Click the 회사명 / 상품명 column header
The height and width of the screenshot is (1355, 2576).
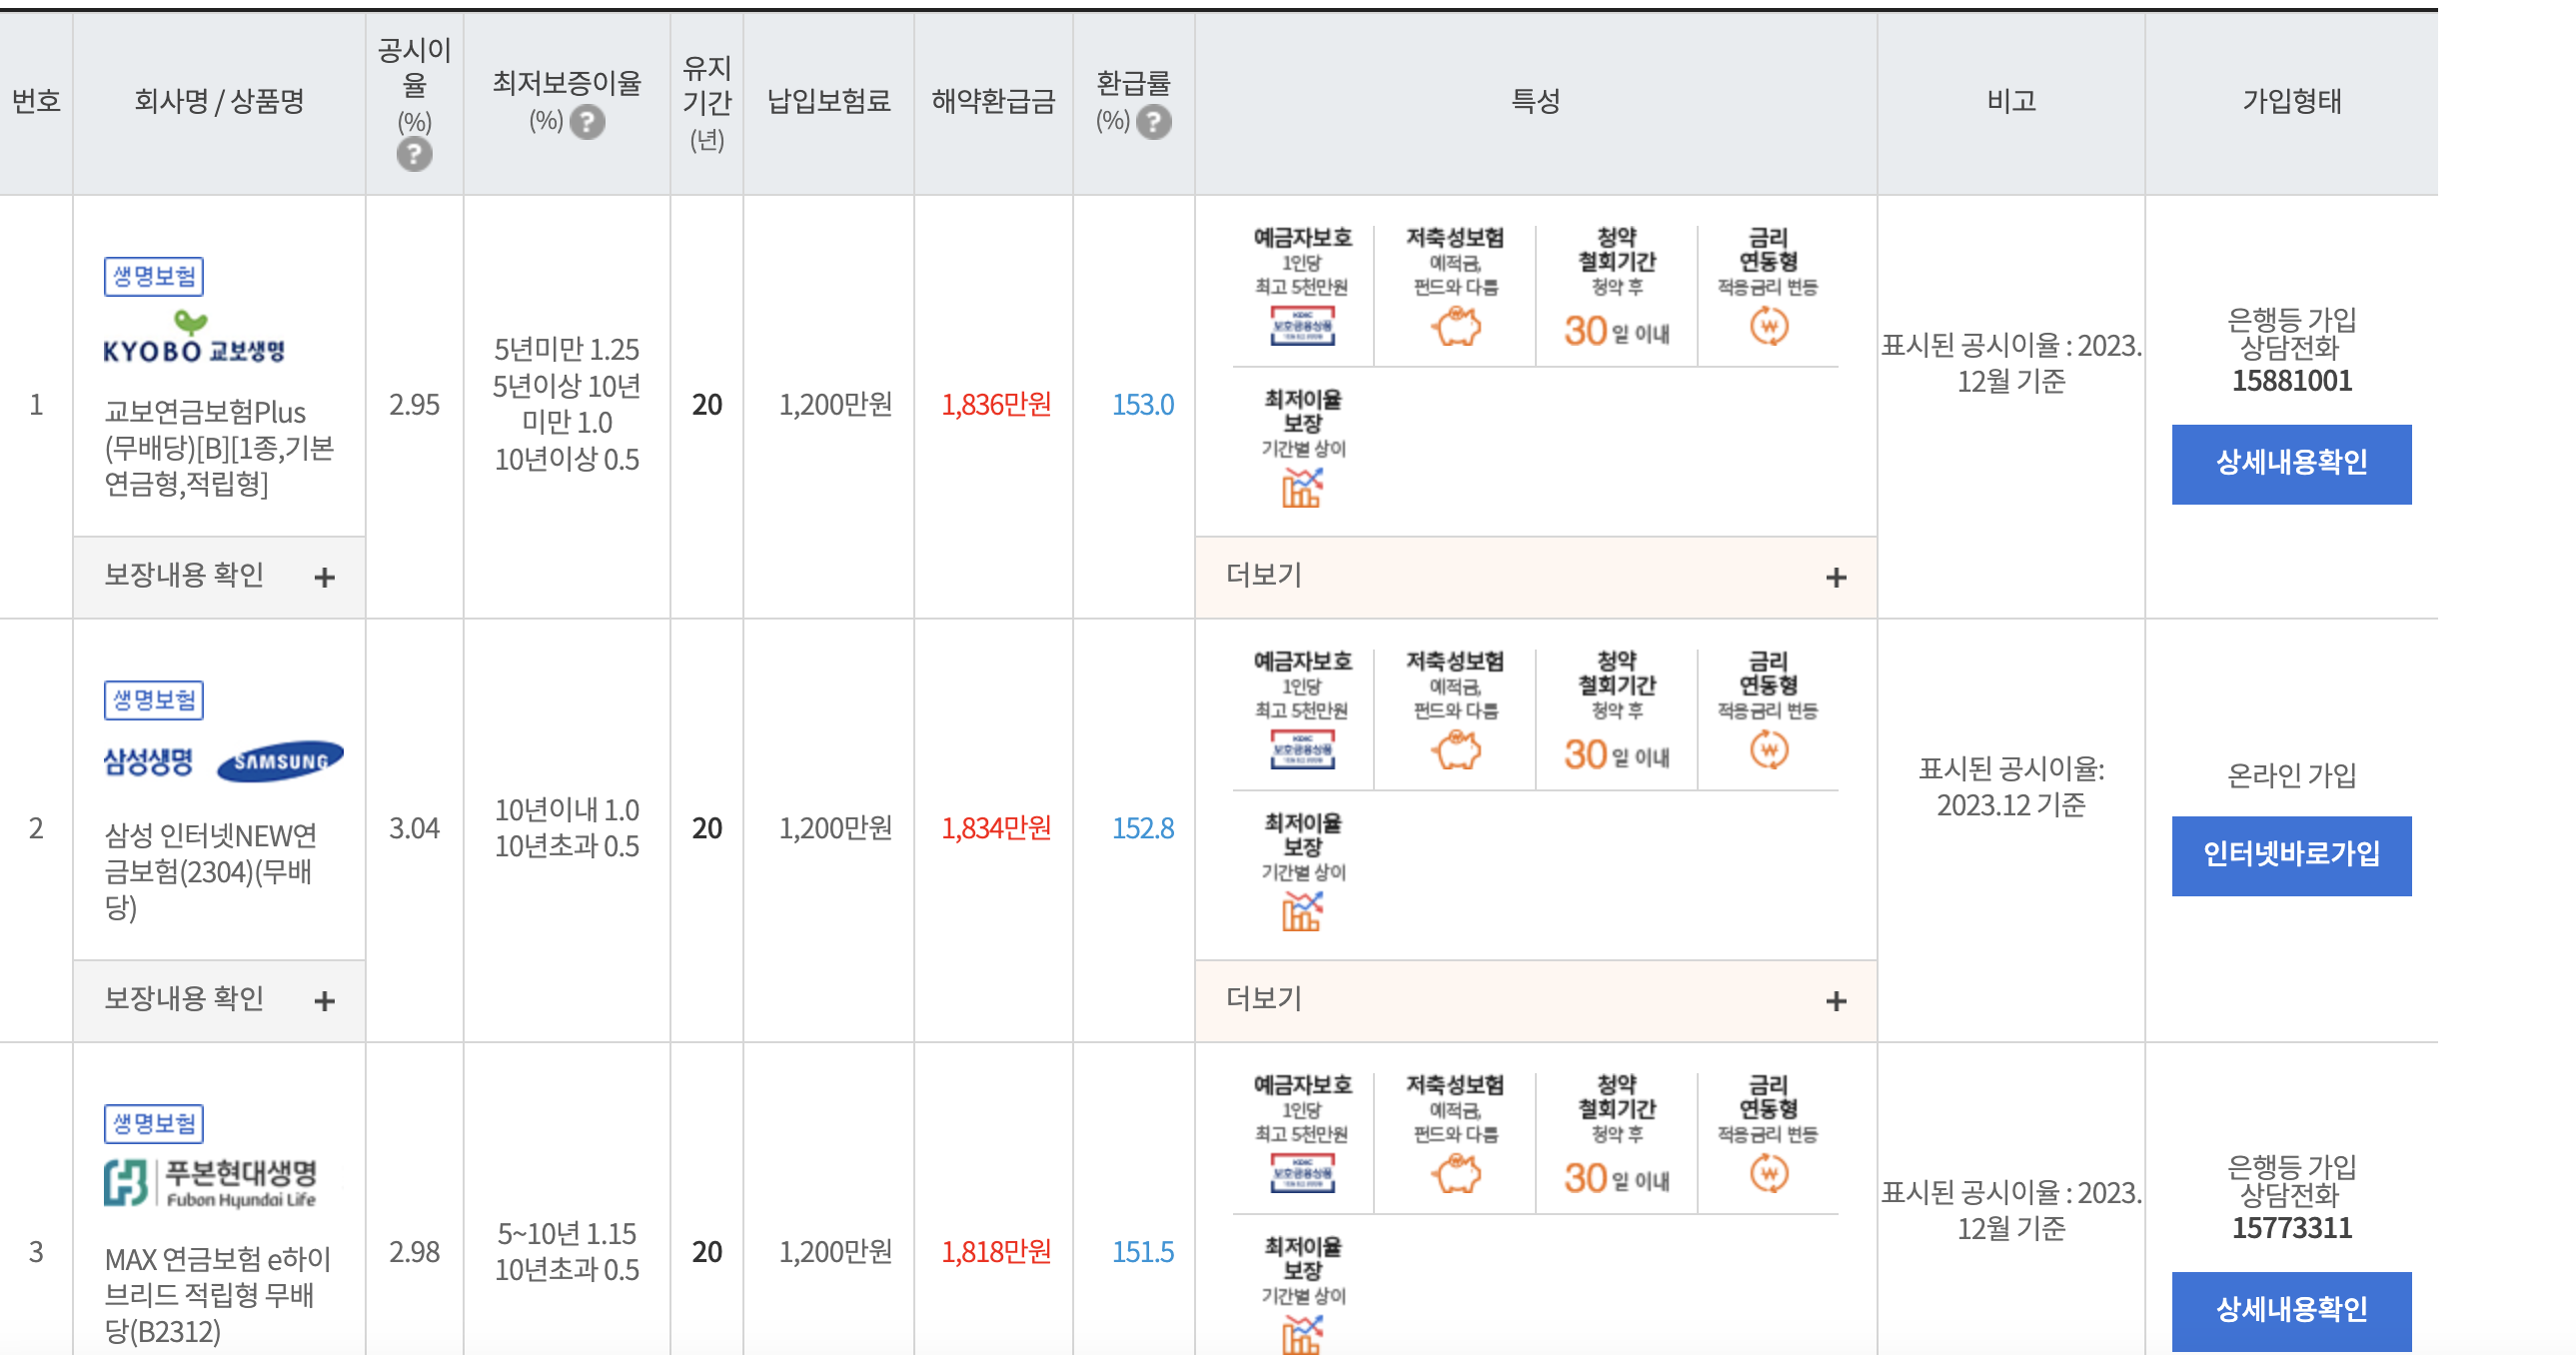click(219, 101)
